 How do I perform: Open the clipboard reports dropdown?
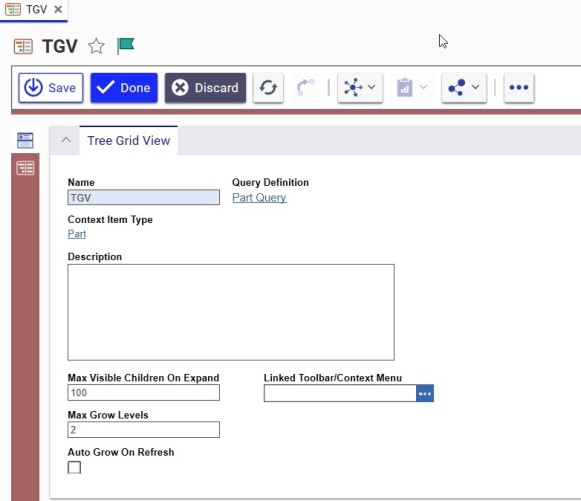(412, 88)
